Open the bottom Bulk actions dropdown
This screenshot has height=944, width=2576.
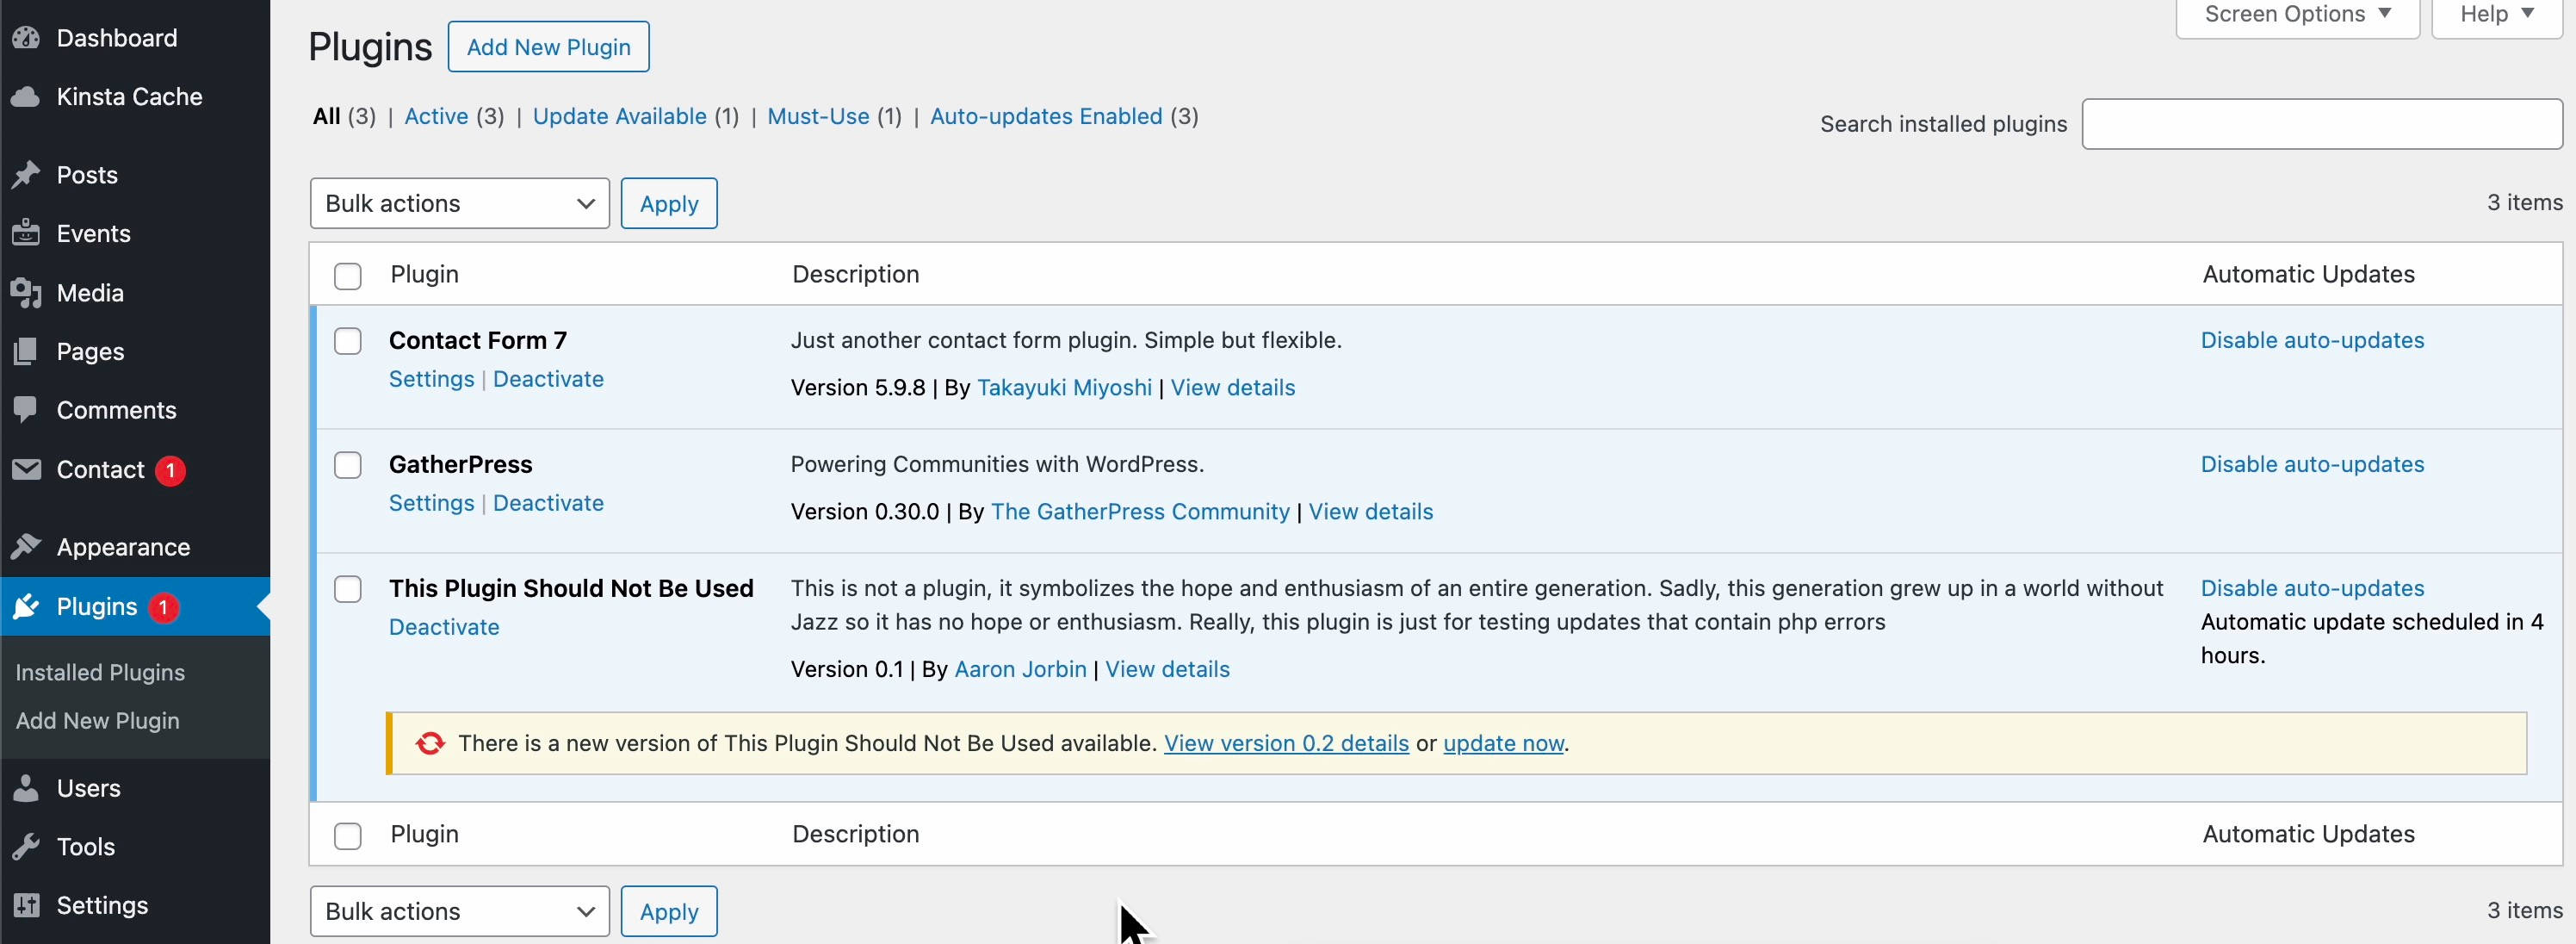(x=459, y=911)
